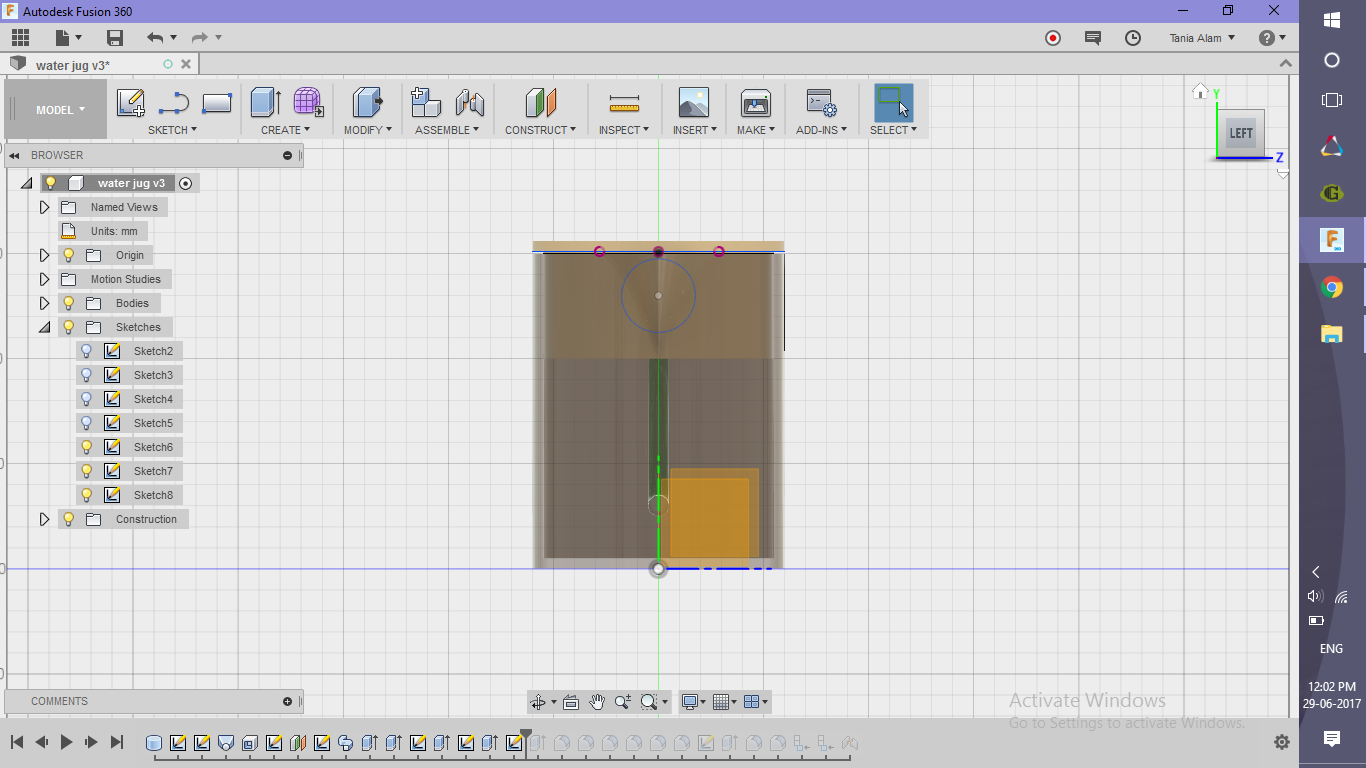The height and width of the screenshot is (768, 1366).
Task: Click the LEFT face of the ViewCube
Action: [1241, 133]
